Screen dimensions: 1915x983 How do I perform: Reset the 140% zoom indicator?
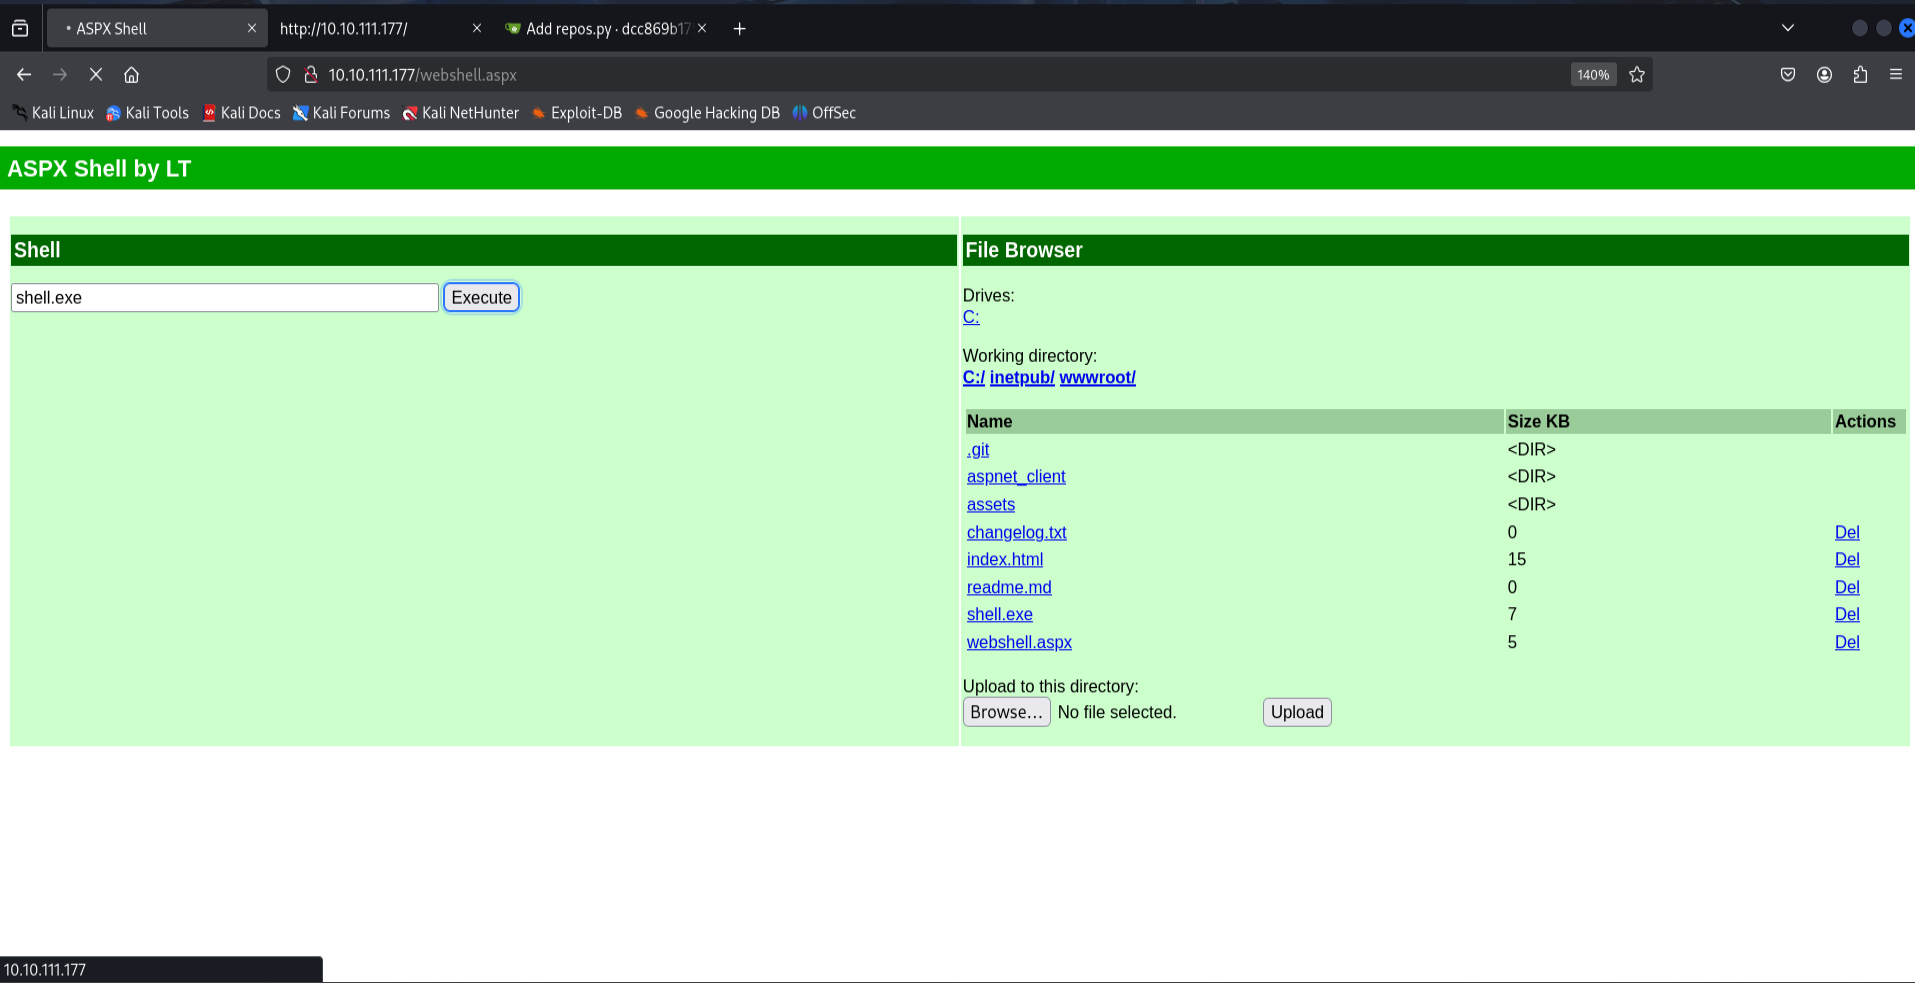tap(1593, 75)
